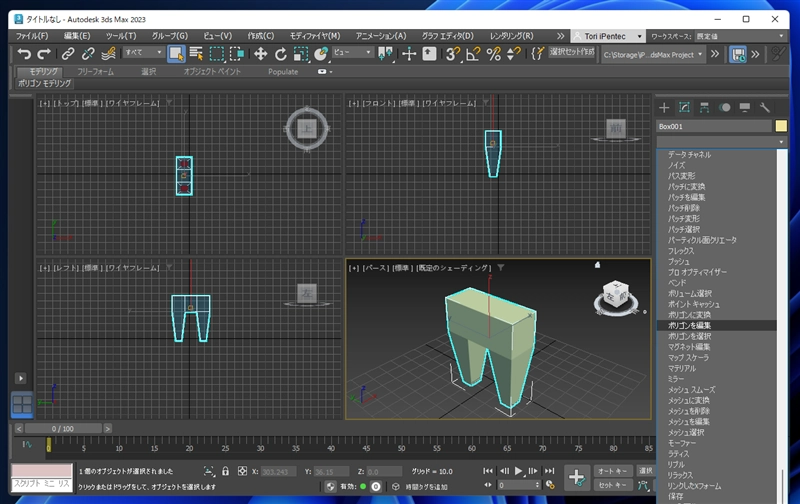The width and height of the screenshot is (800, 504).
Task: Open the Hierarchy command panel tab
Action: click(x=704, y=108)
